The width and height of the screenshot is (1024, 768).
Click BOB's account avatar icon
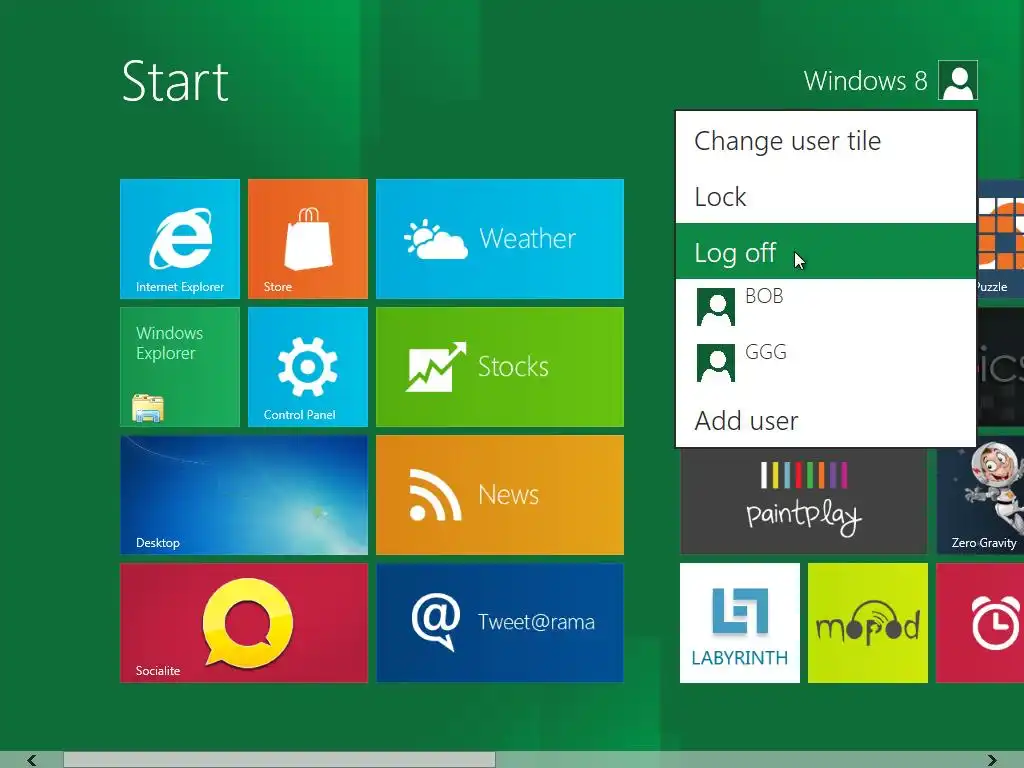point(716,307)
